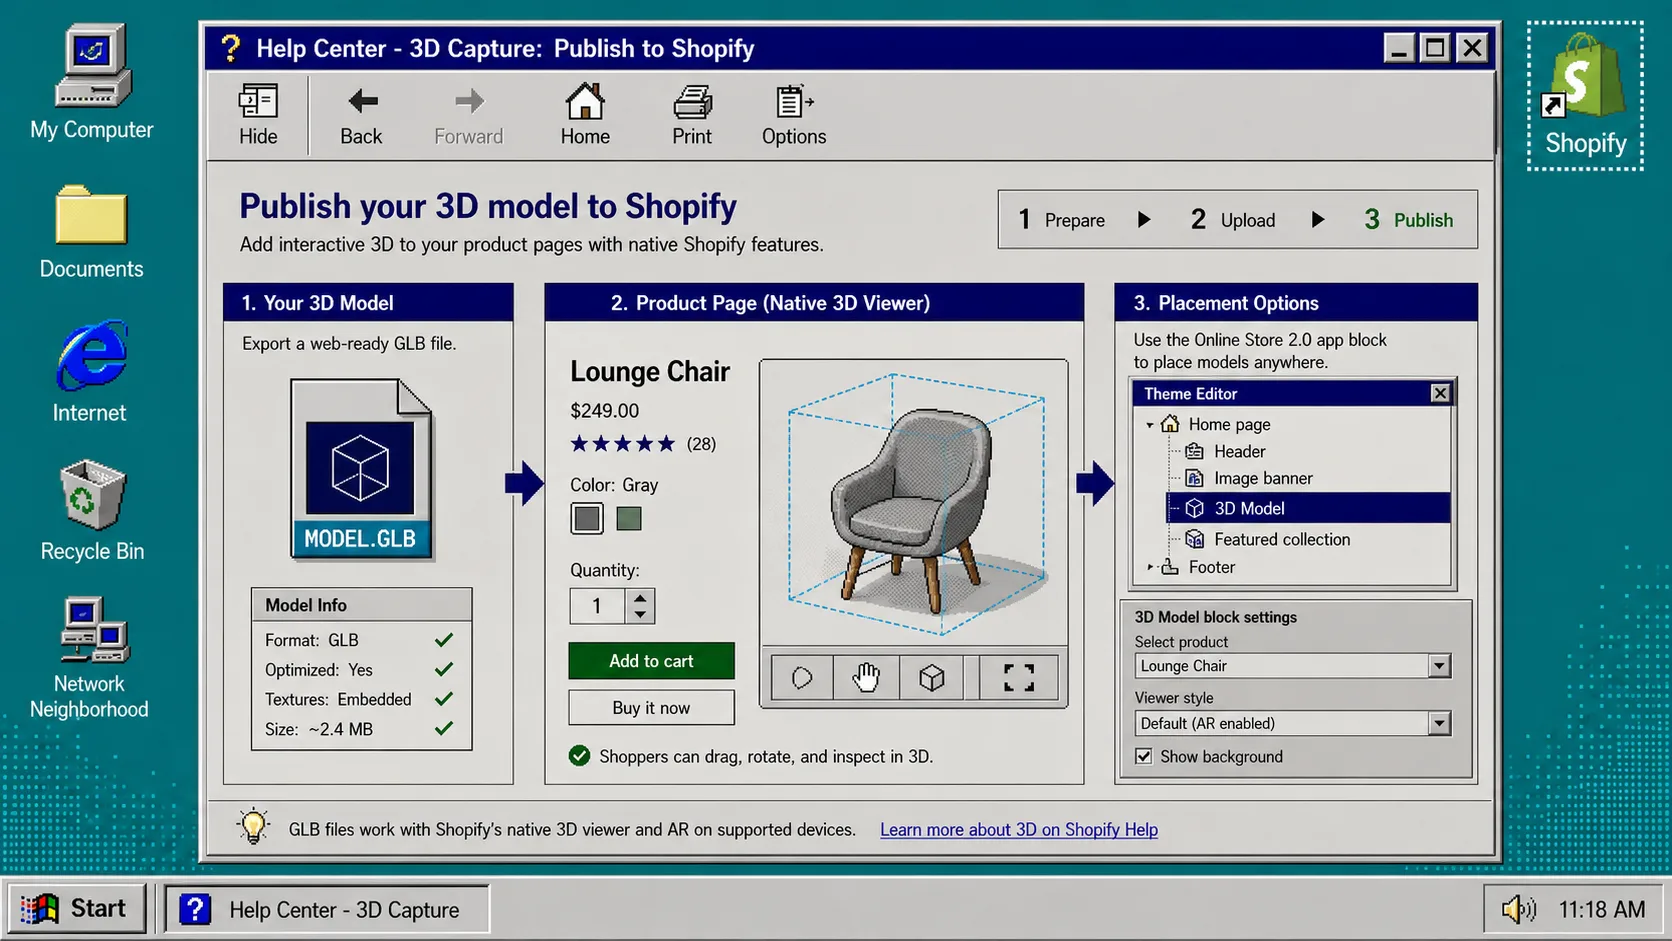Click 'Textures: Embedded' info row
1672x941 pixels.
coord(360,699)
